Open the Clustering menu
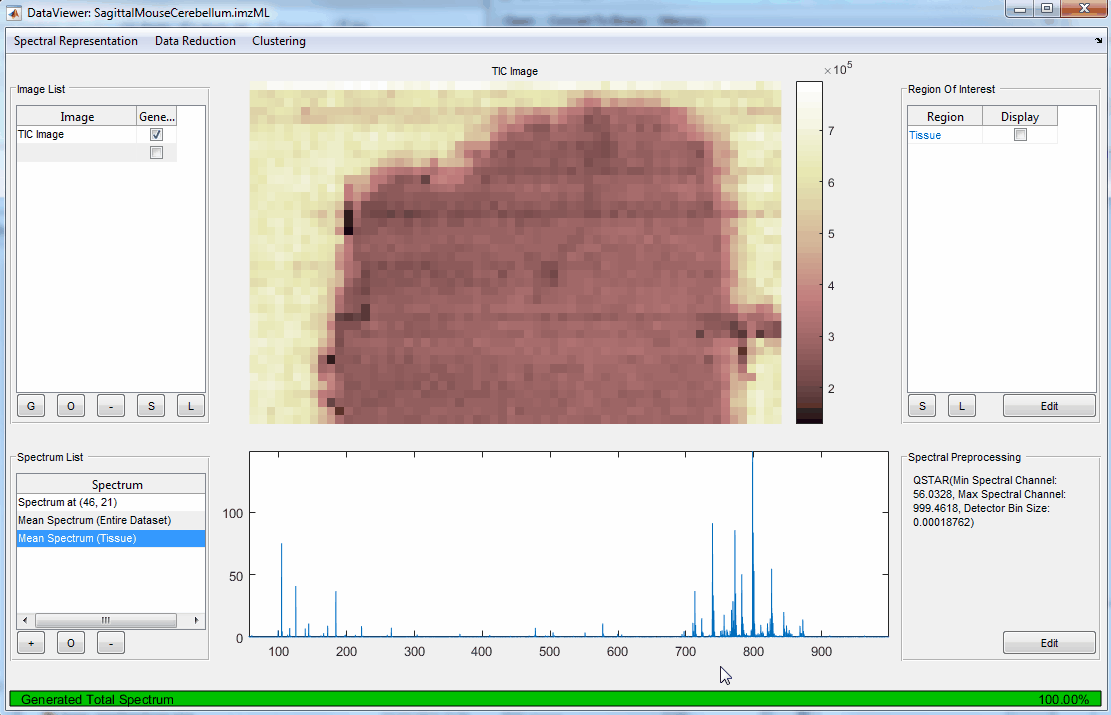 tap(278, 41)
